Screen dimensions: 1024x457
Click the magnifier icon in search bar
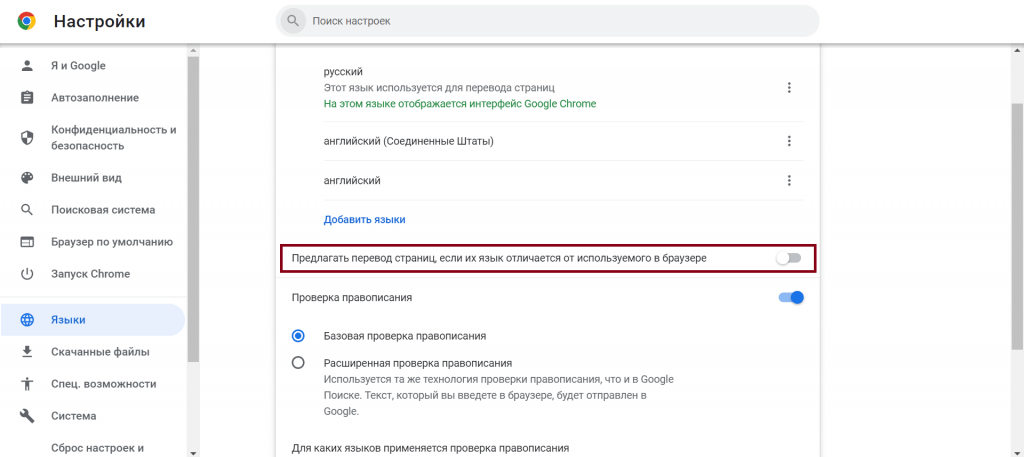point(293,21)
